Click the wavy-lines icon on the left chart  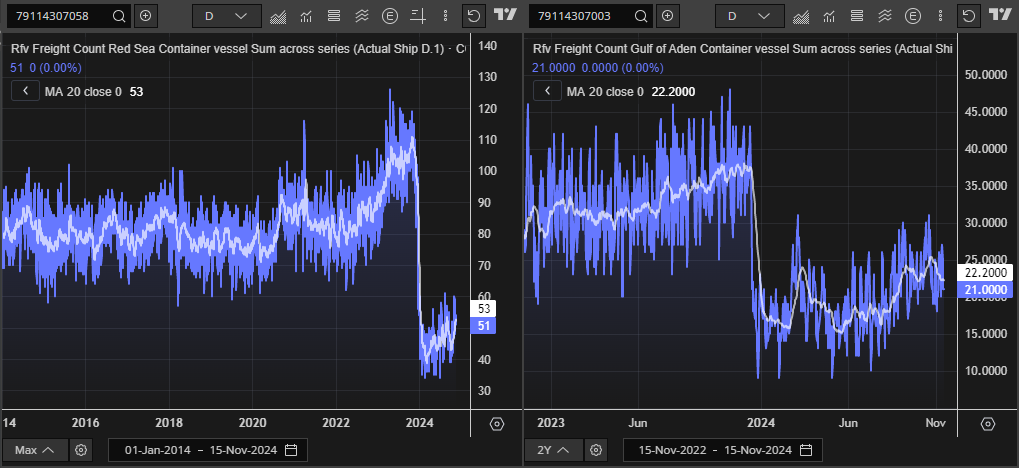362,16
